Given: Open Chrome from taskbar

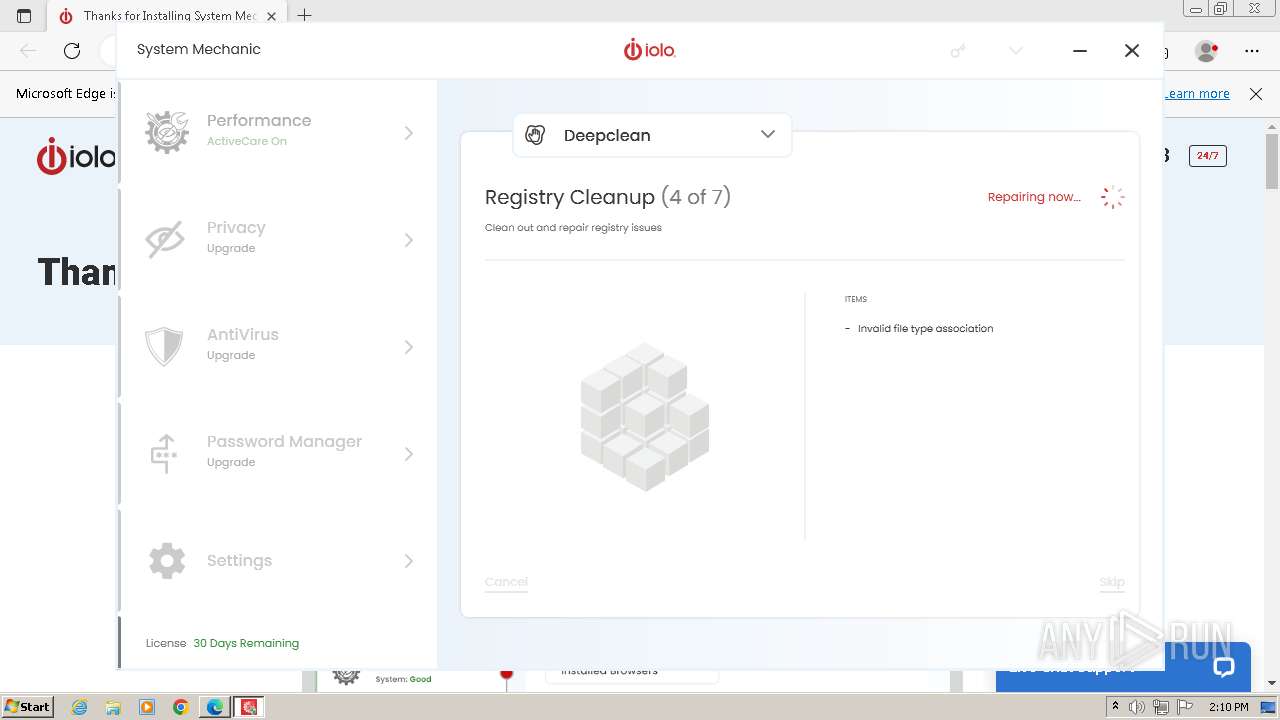Looking at the screenshot, I should (x=181, y=707).
